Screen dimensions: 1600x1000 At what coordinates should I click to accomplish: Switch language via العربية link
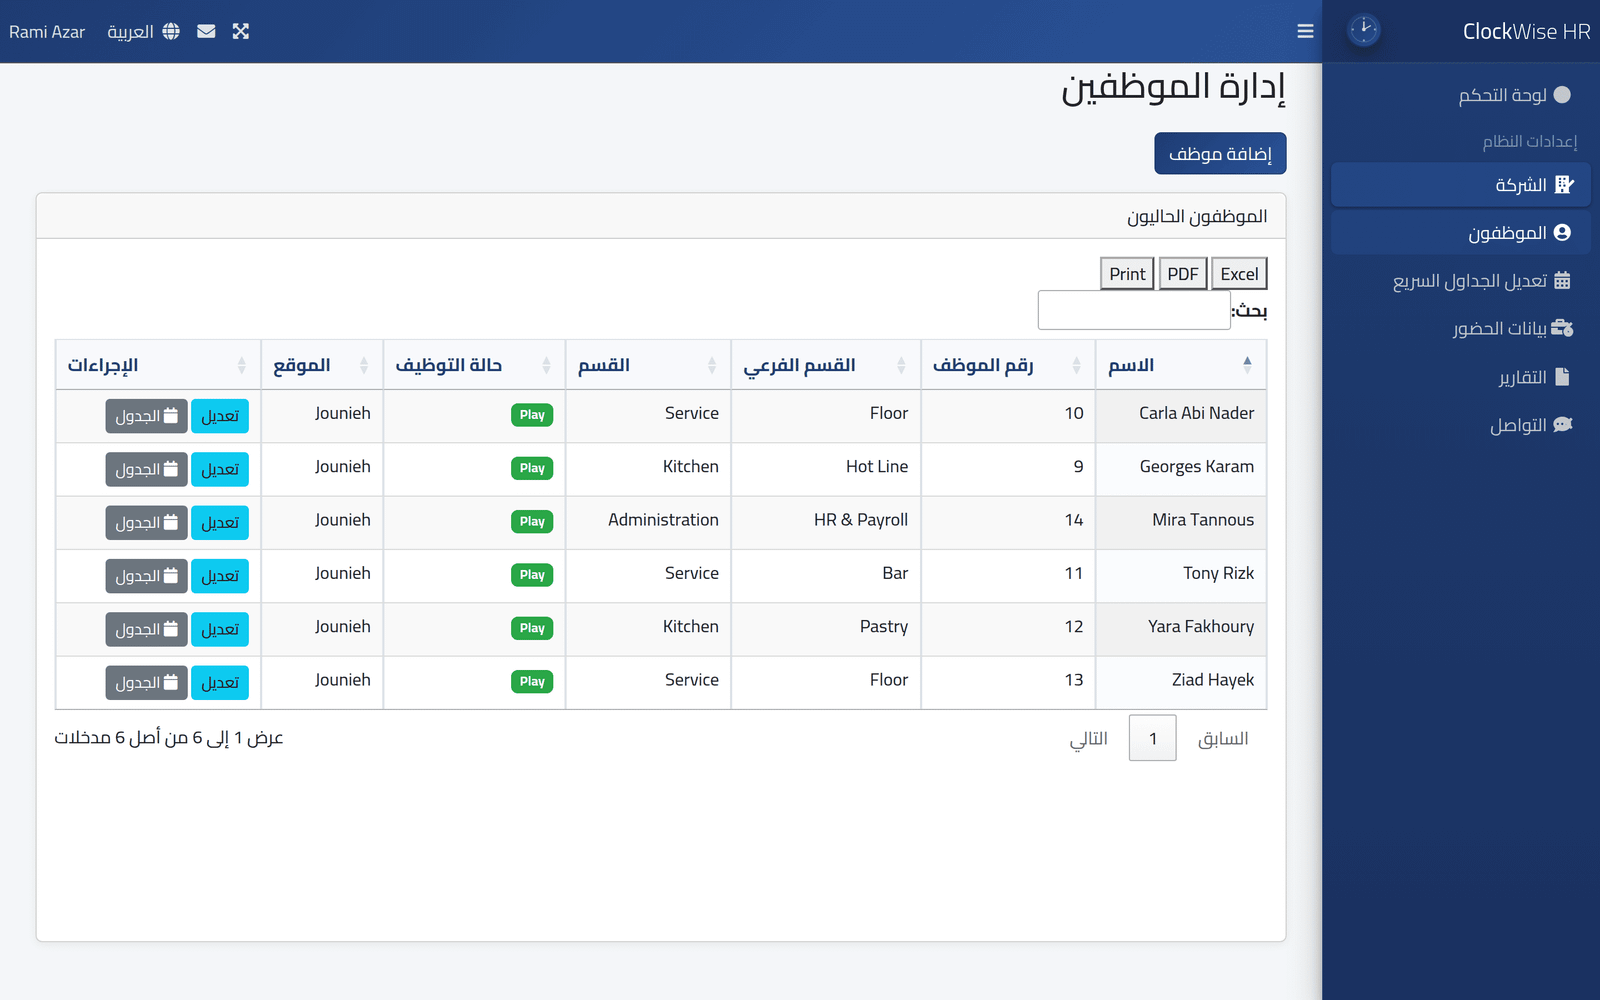(x=130, y=32)
